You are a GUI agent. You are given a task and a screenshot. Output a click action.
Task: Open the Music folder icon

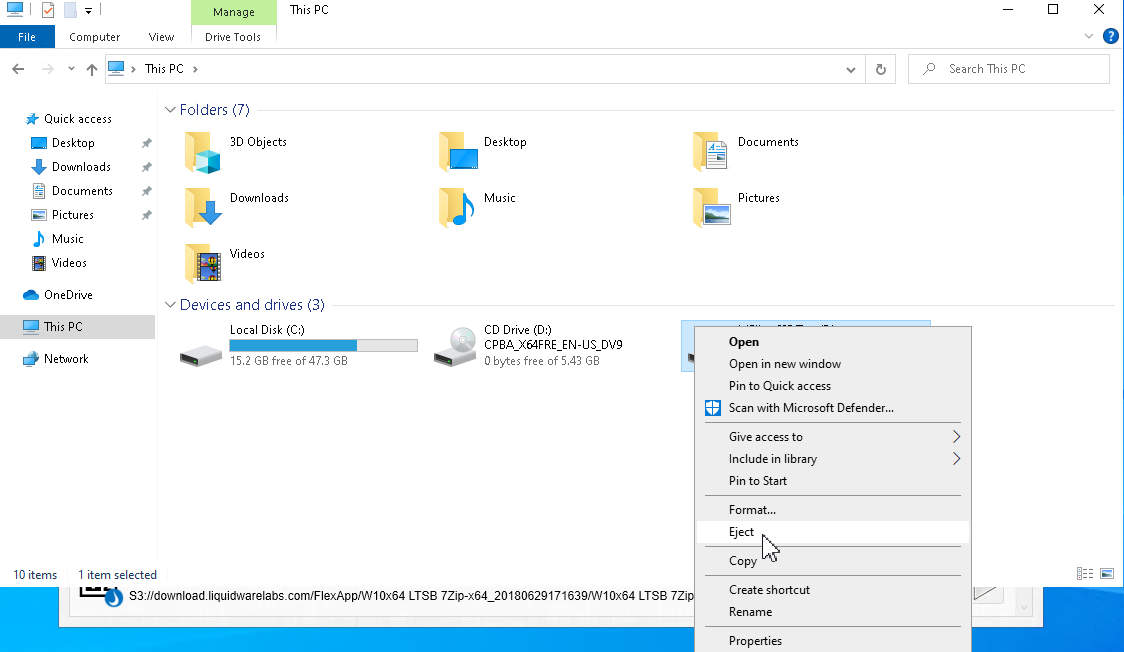[x=457, y=208]
